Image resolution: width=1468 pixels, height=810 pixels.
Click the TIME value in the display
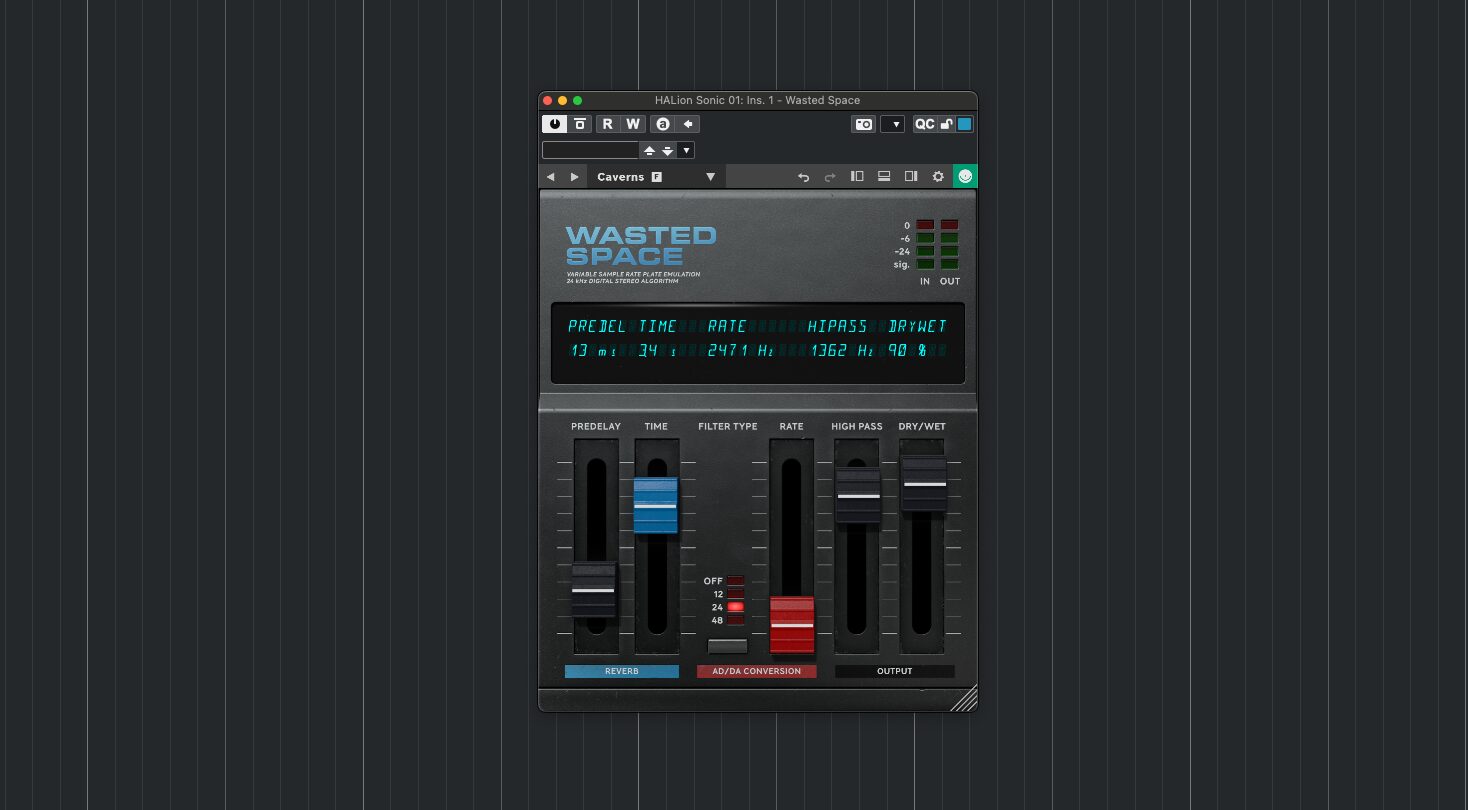(x=658, y=351)
